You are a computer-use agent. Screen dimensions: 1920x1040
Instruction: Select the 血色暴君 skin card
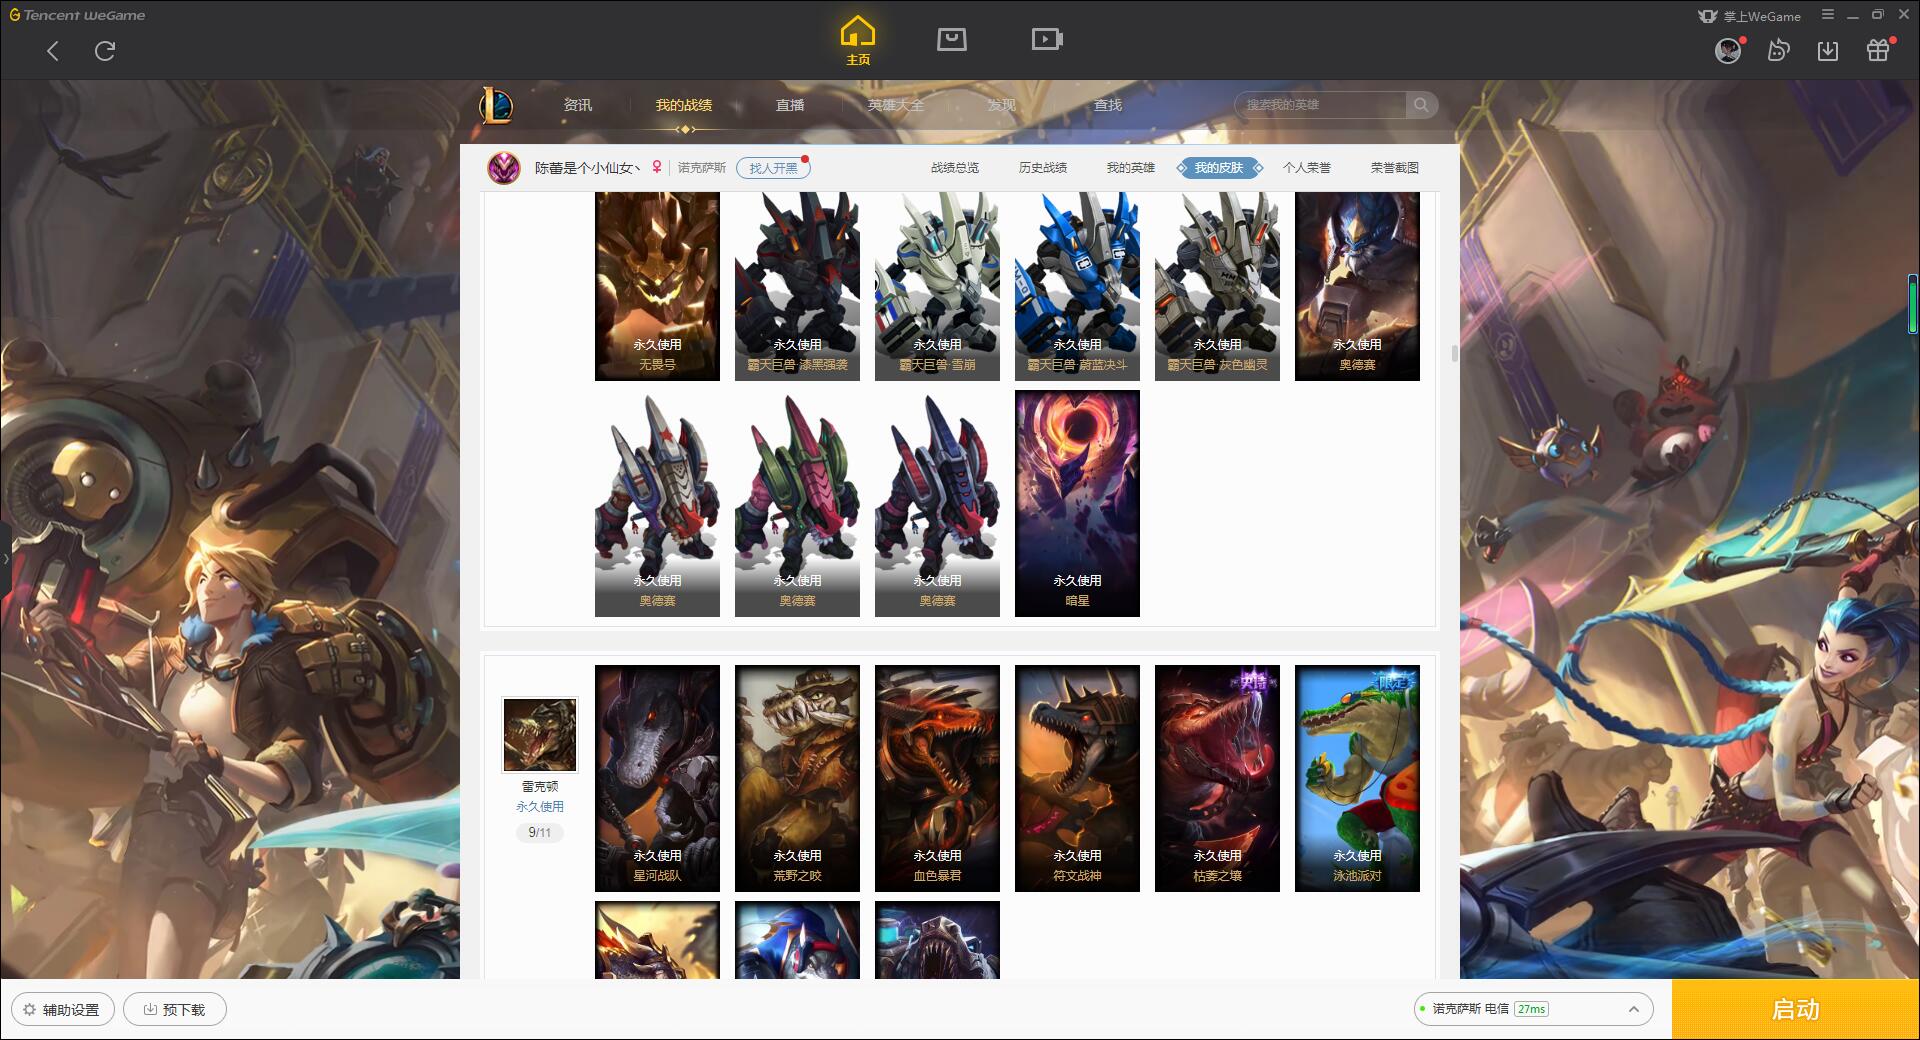click(x=937, y=778)
